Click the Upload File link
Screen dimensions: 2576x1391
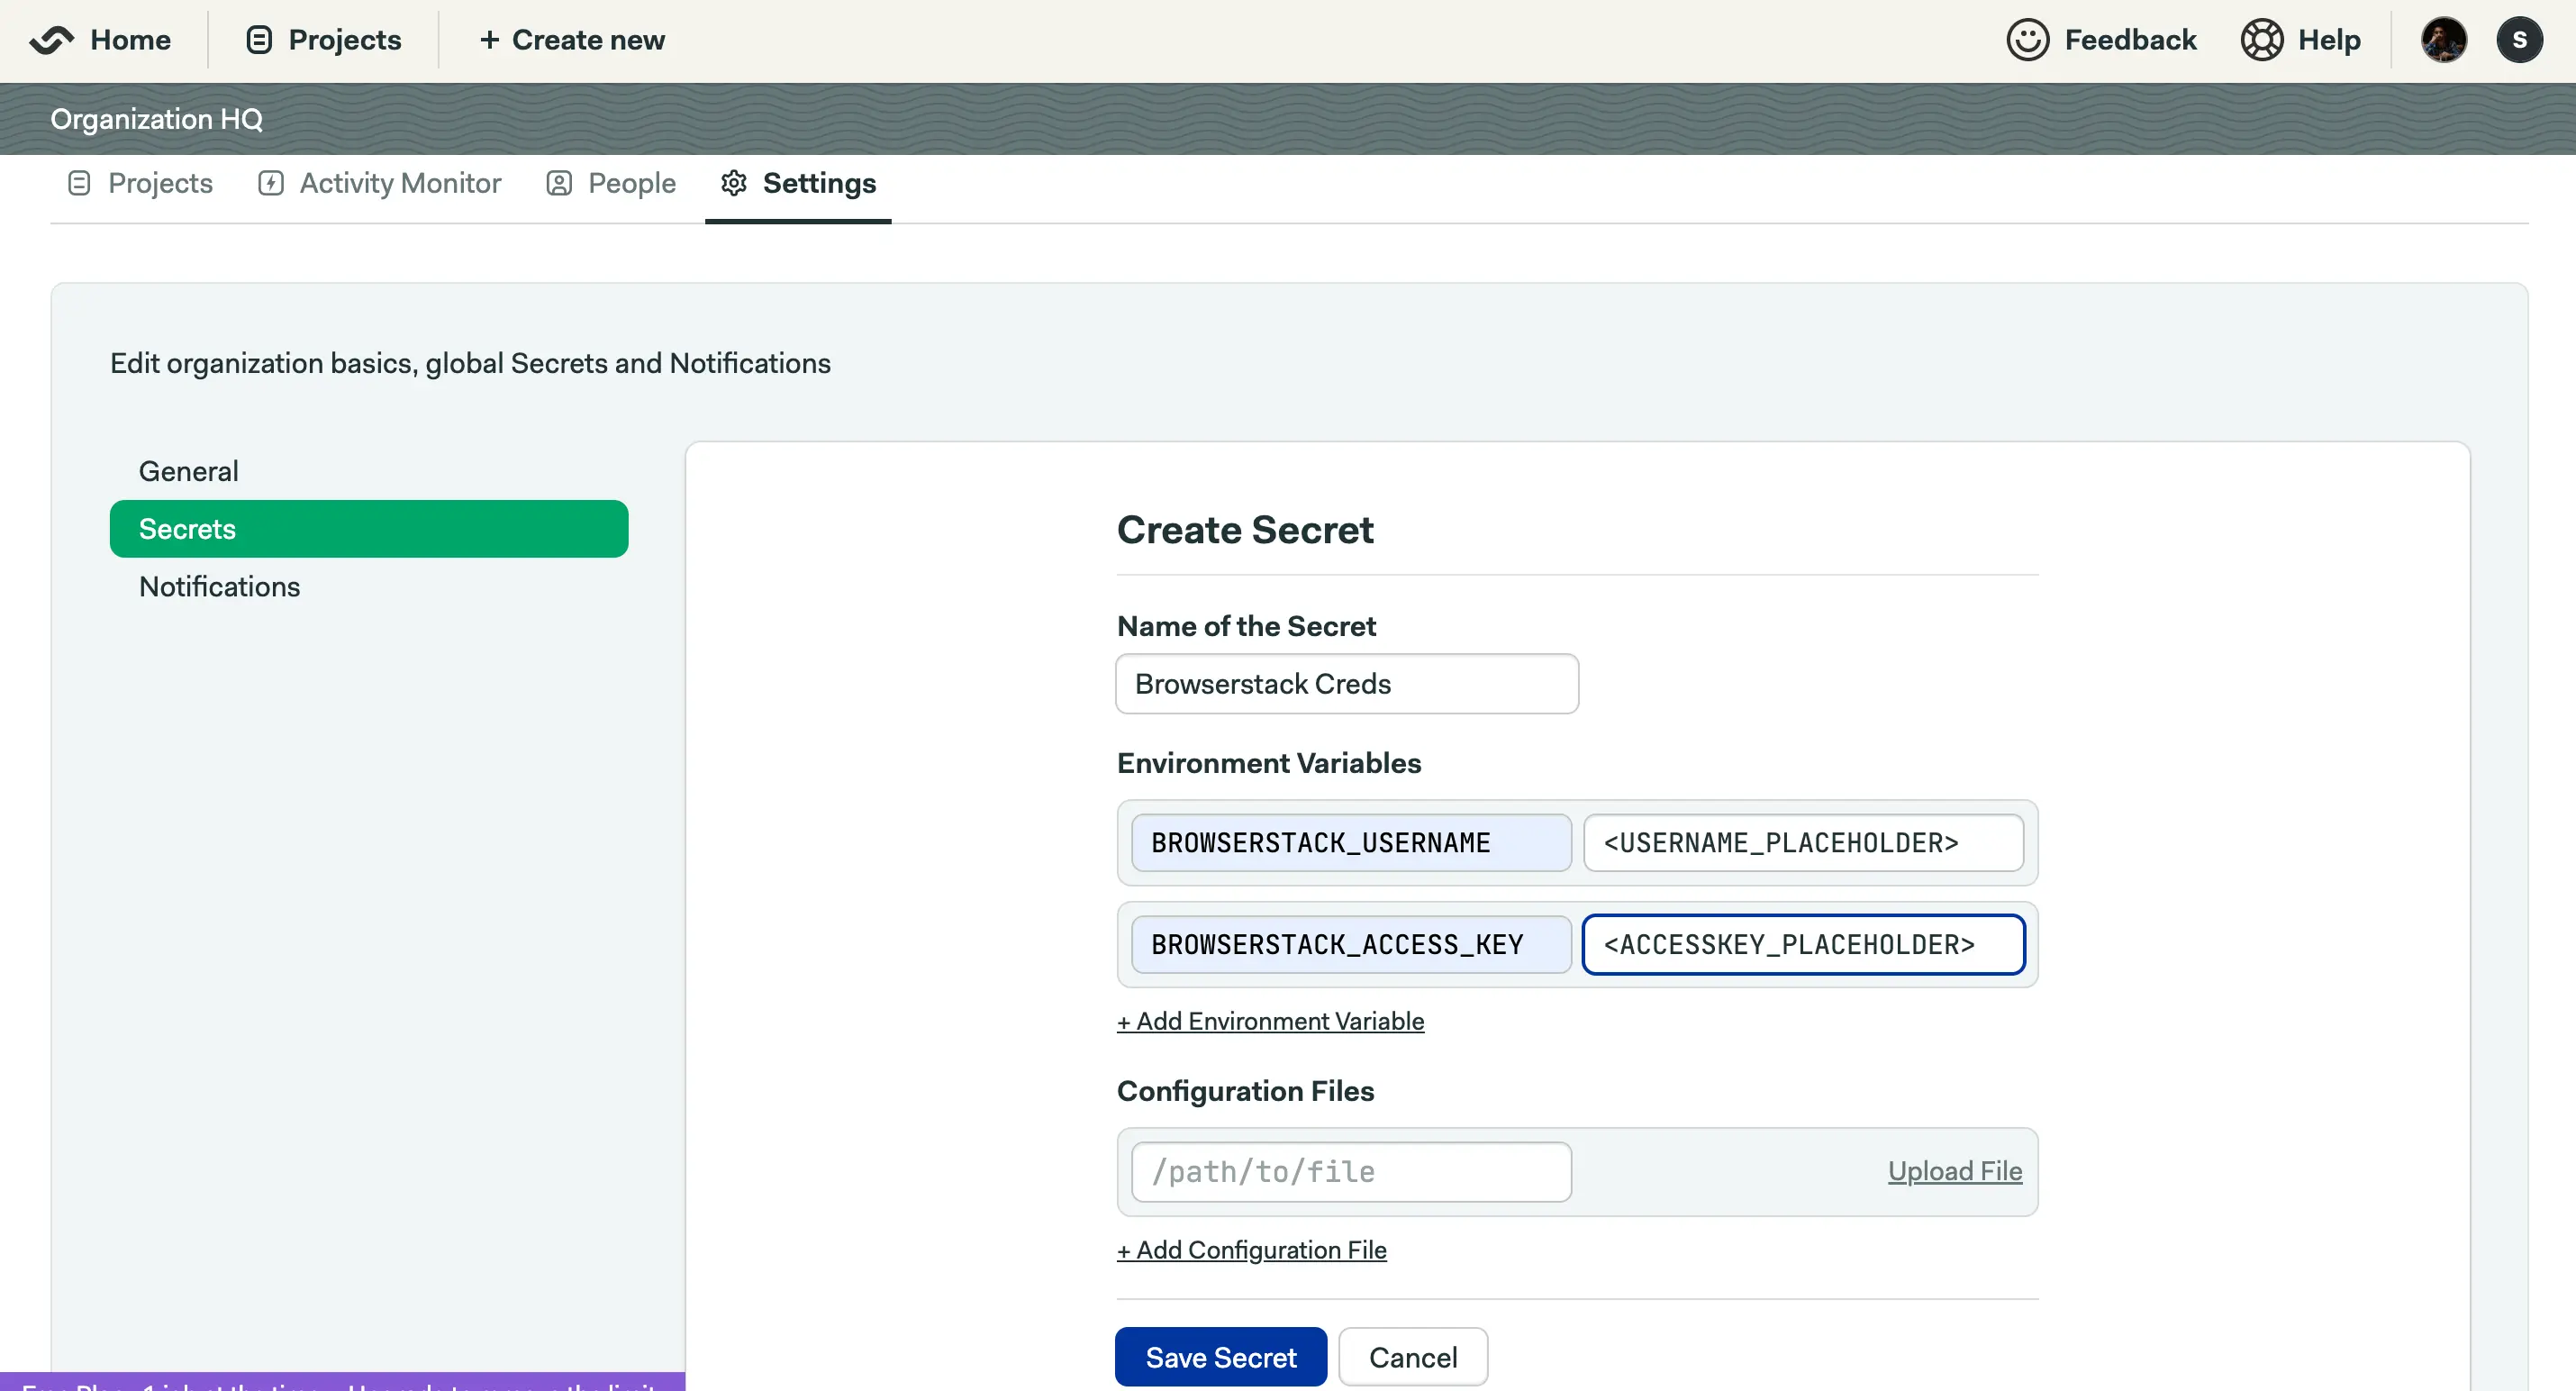click(1954, 1171)
